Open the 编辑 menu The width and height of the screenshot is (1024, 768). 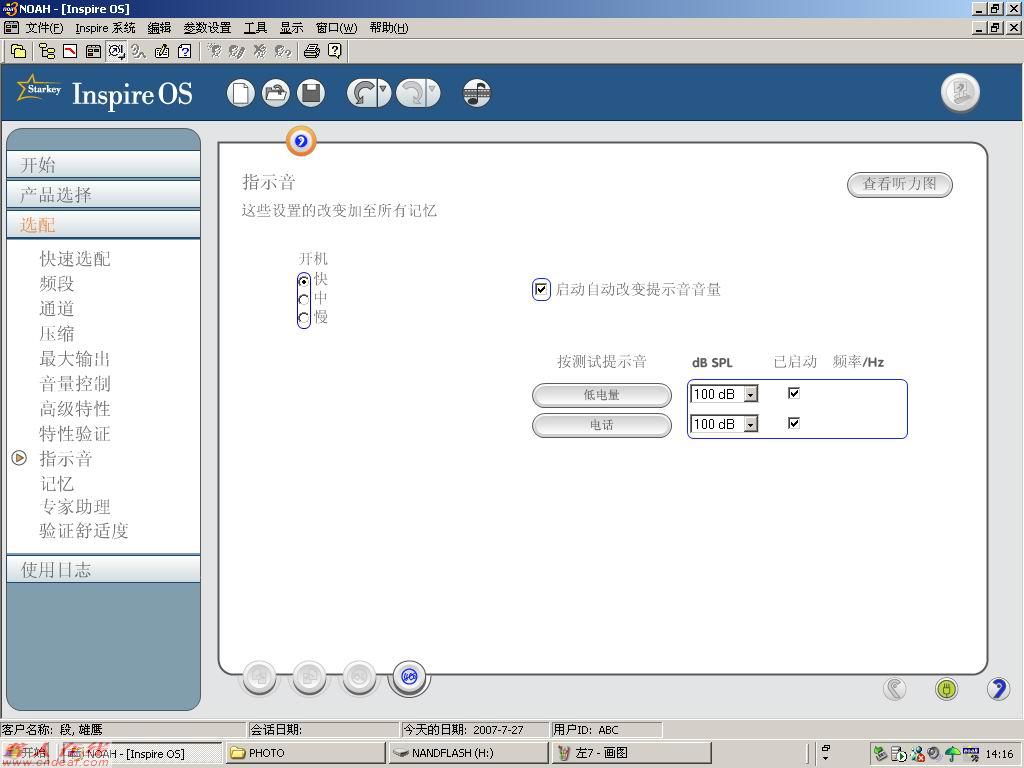[x=159, y=27]
